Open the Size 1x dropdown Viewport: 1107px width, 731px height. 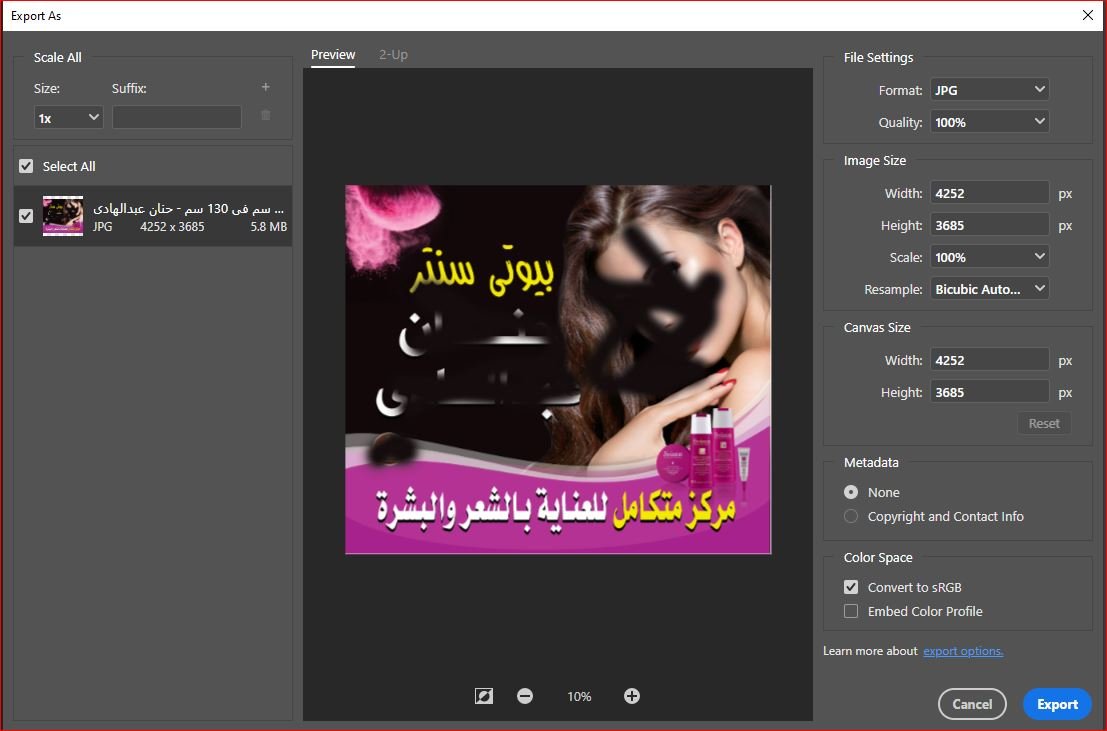68,118
